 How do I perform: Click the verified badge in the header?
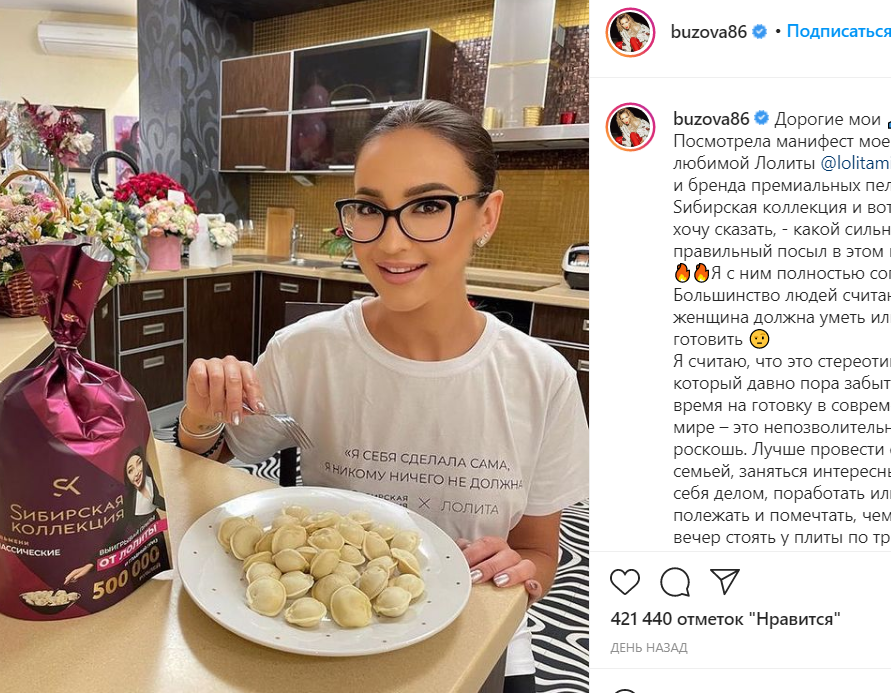(760, 32)
